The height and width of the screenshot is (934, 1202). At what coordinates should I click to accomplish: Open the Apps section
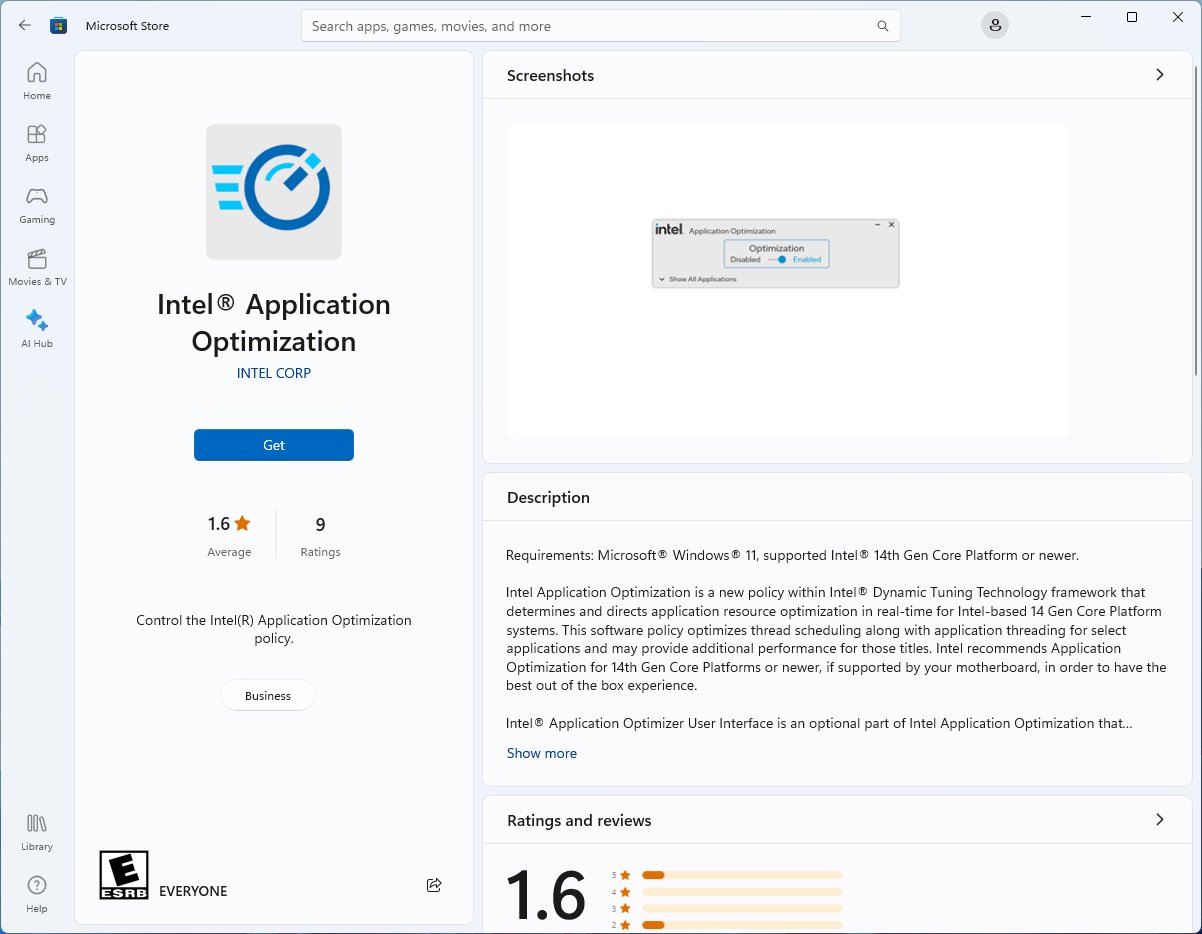coord(36,140)
